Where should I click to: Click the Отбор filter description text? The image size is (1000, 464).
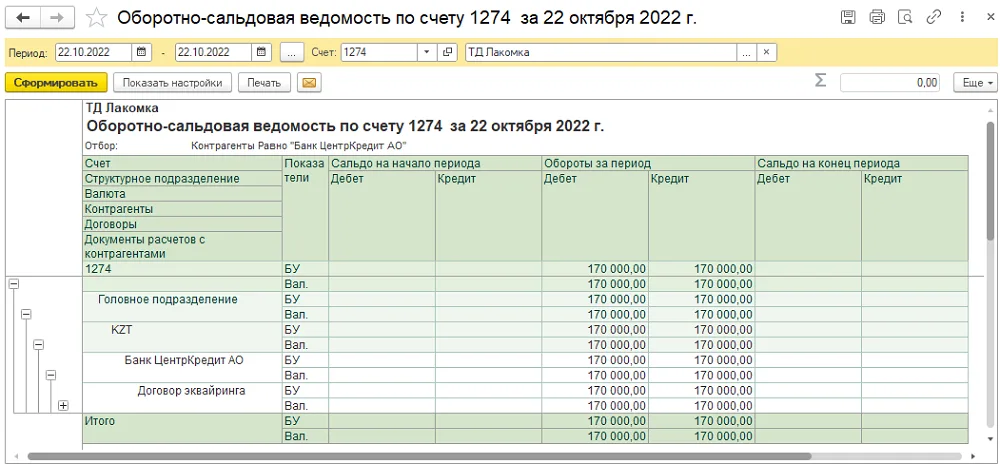point(298,145)
